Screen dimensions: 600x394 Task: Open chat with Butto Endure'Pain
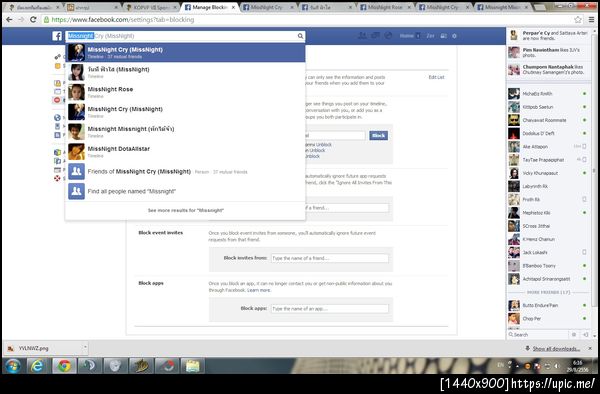548,306
